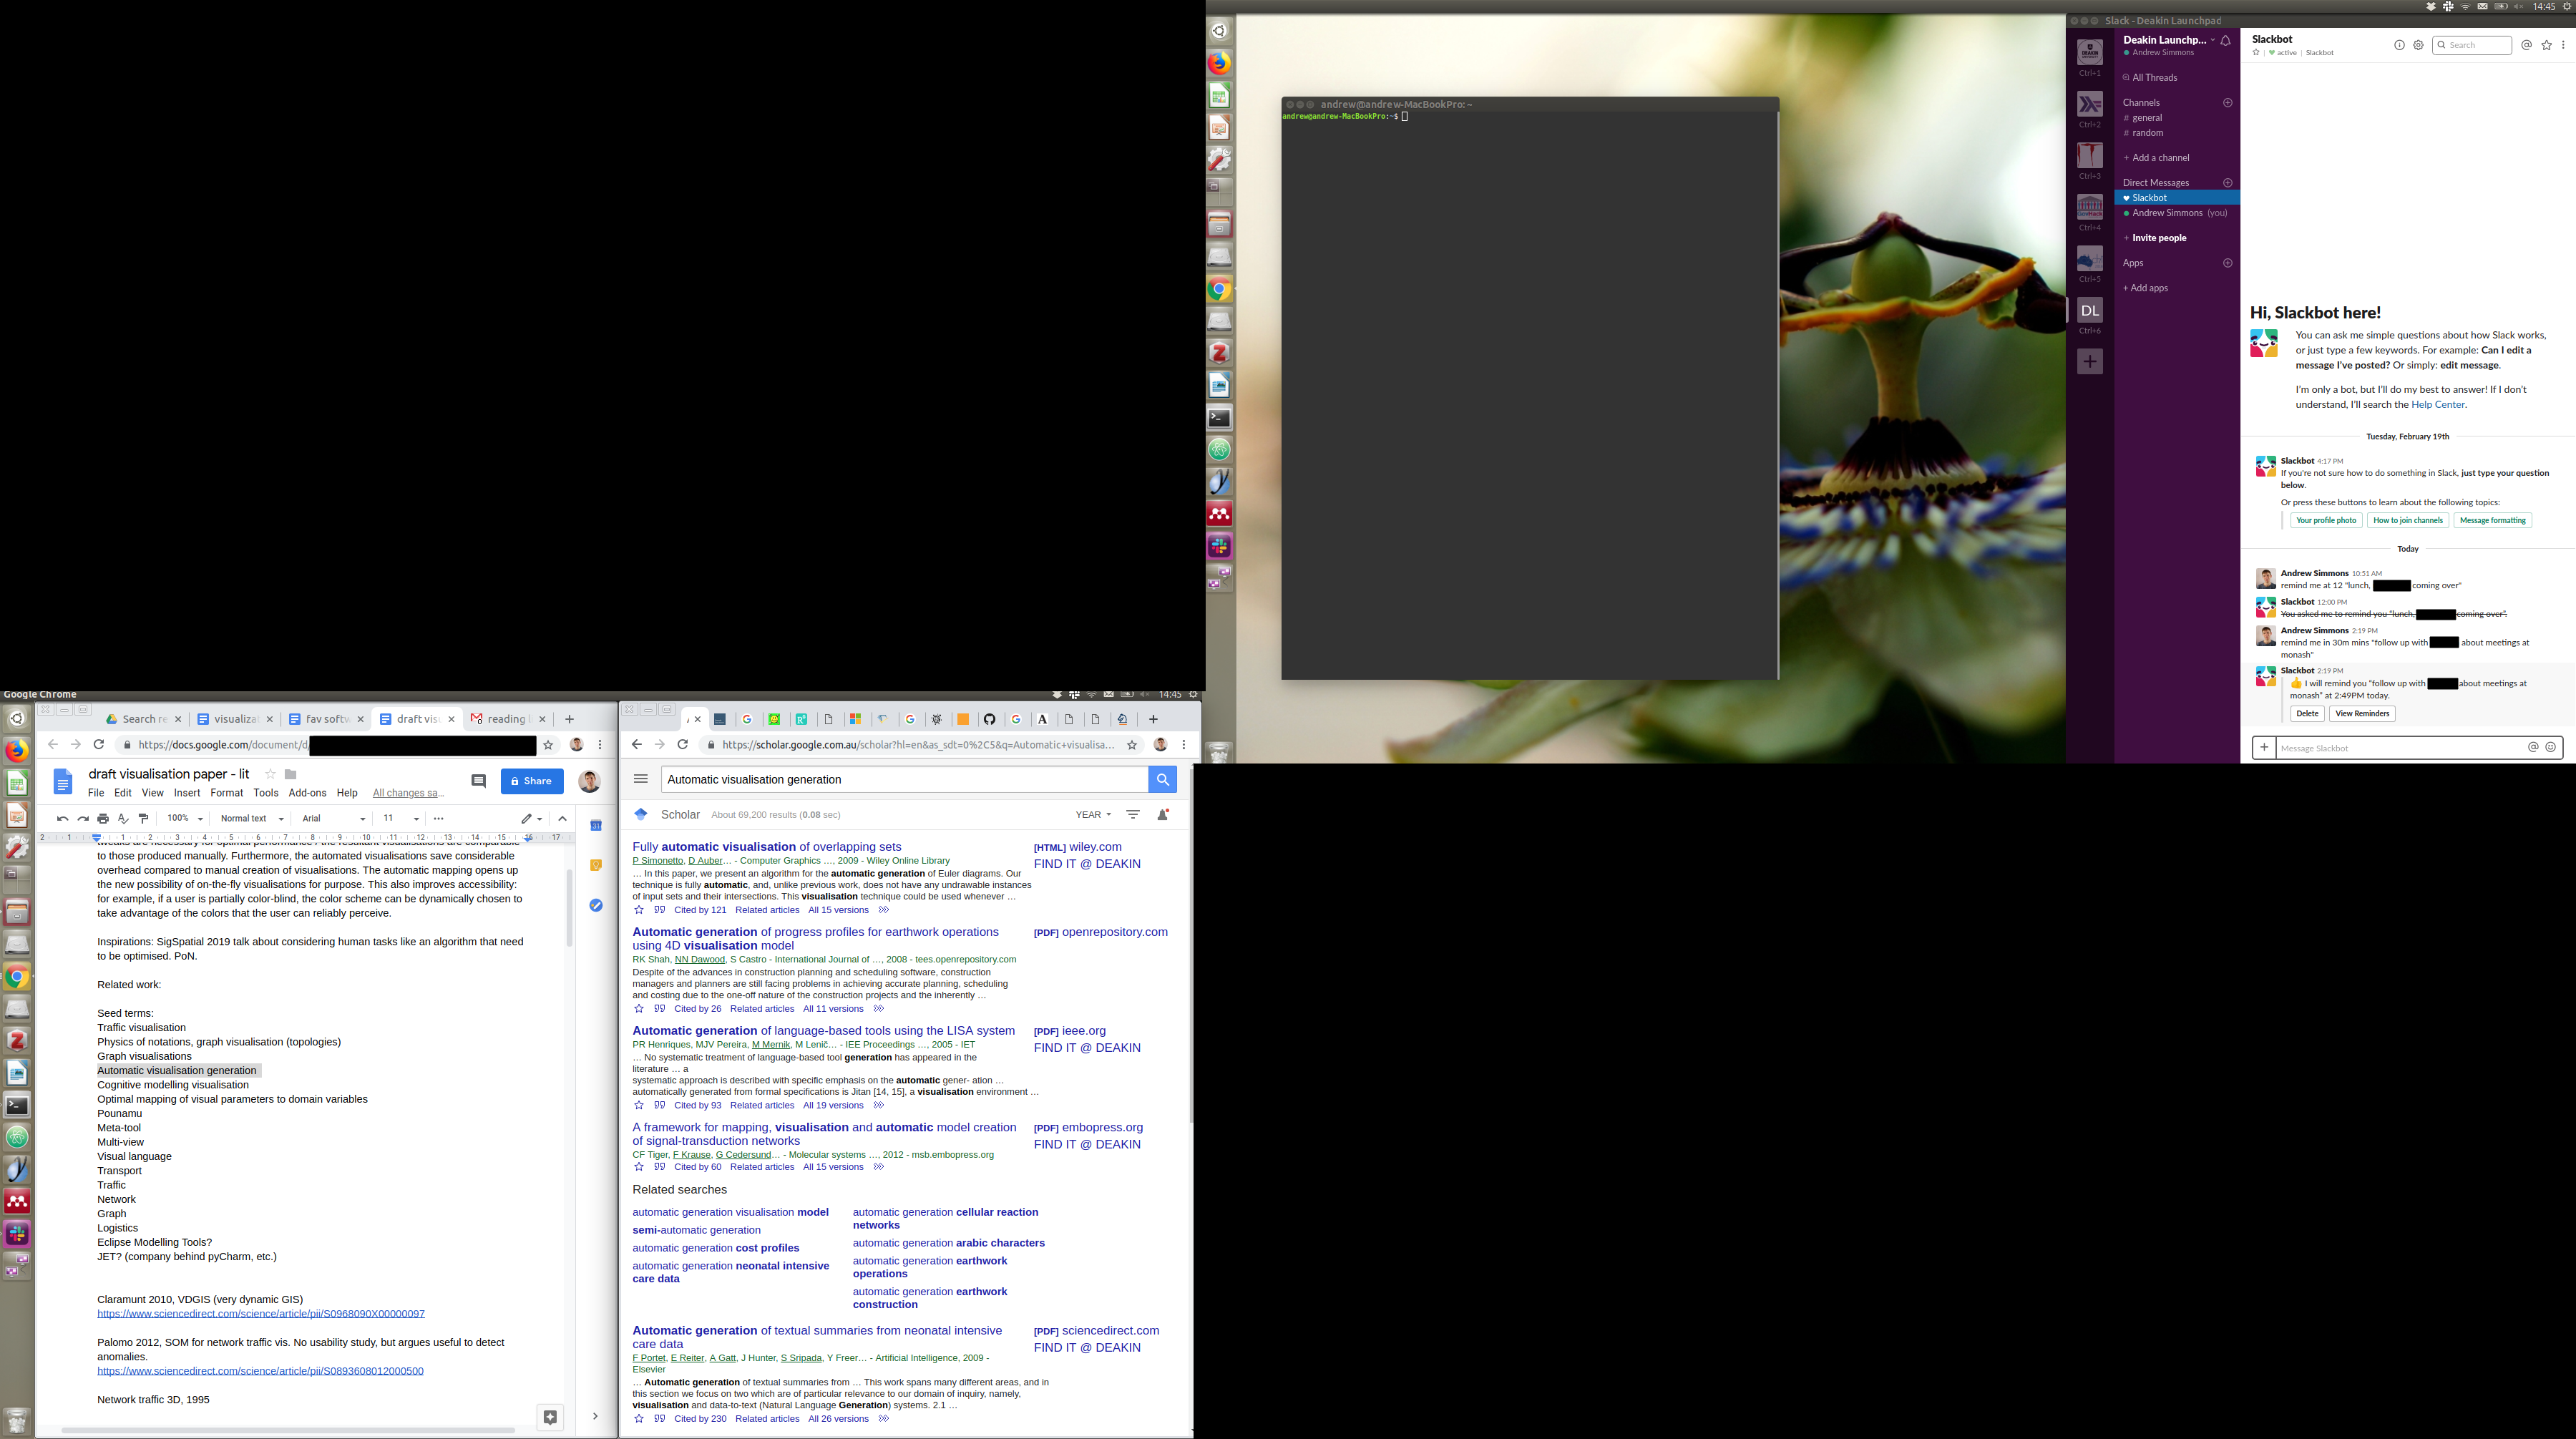This screenshot has height=1439, width=2576.
Task: Expand the YEAR filter dropdown in Scholar
Action: tap(1093, 814)
